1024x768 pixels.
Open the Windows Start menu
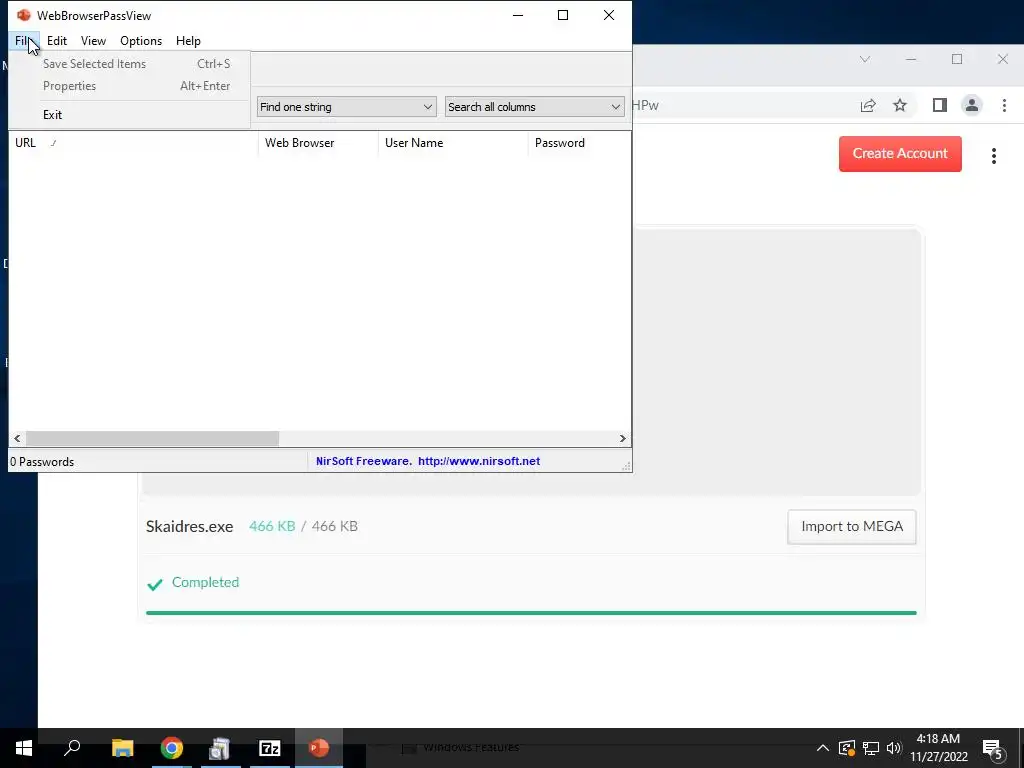coord(24,748)
